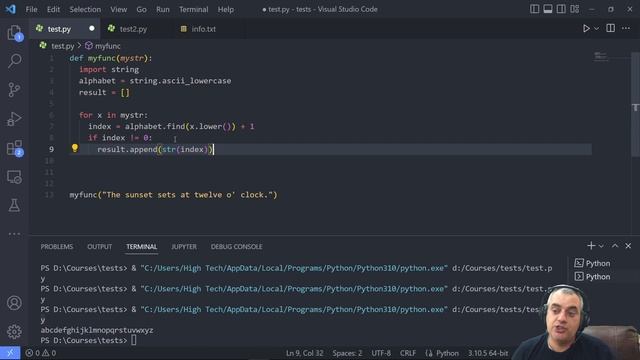Open the Manage gear menu

click(x=14, y=331)
